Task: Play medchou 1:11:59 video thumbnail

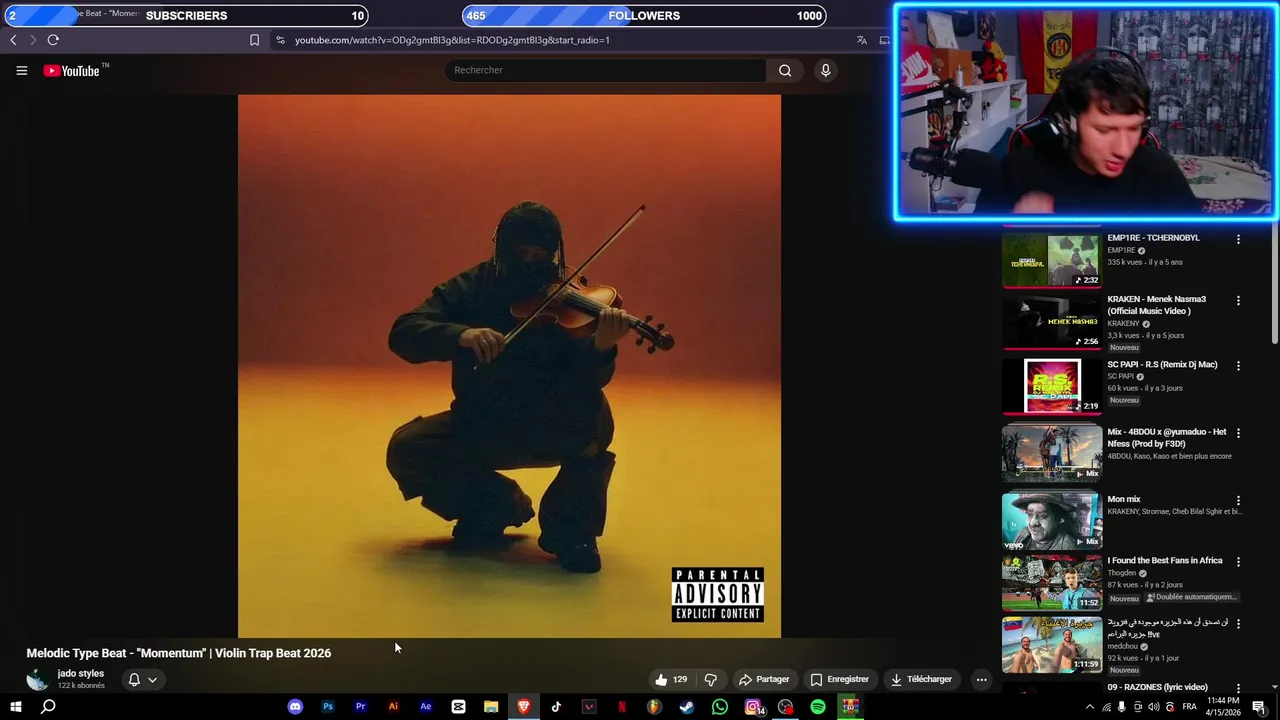Action: [x=1051, y=644]
